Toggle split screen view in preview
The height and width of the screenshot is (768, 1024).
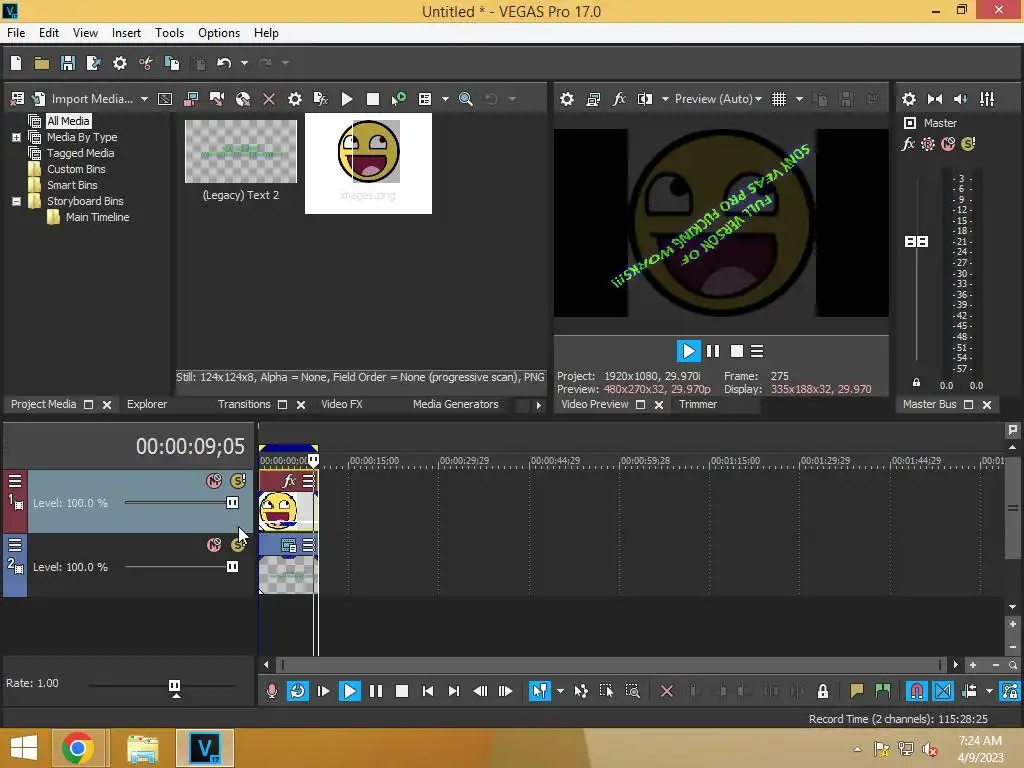click(x=645, y=99)
